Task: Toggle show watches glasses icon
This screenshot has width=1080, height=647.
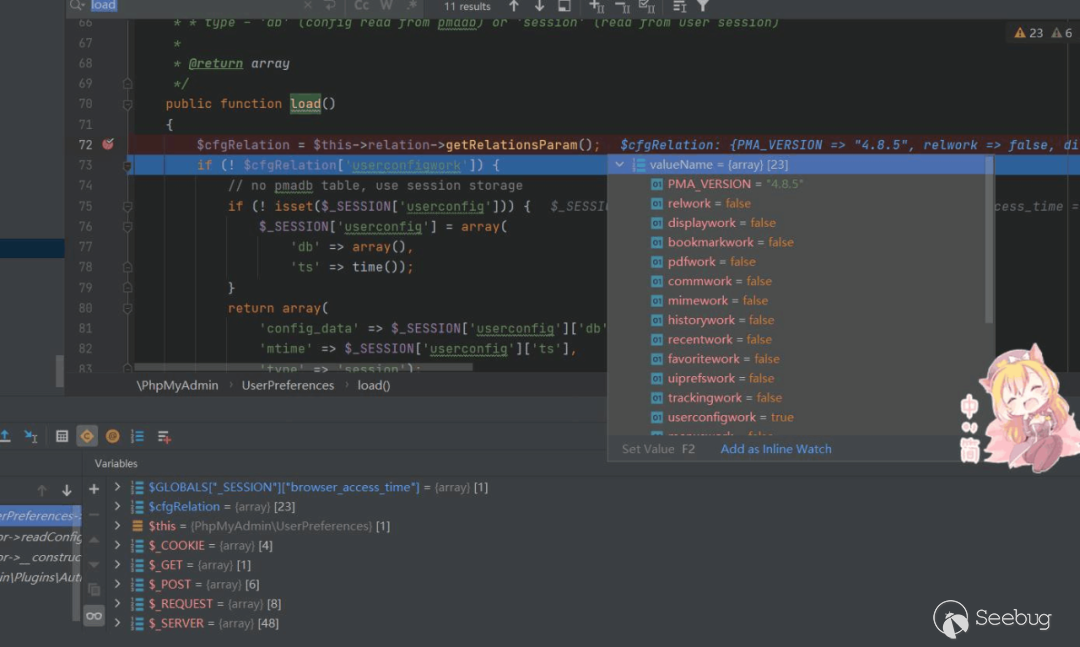Action: click(94, 616)
